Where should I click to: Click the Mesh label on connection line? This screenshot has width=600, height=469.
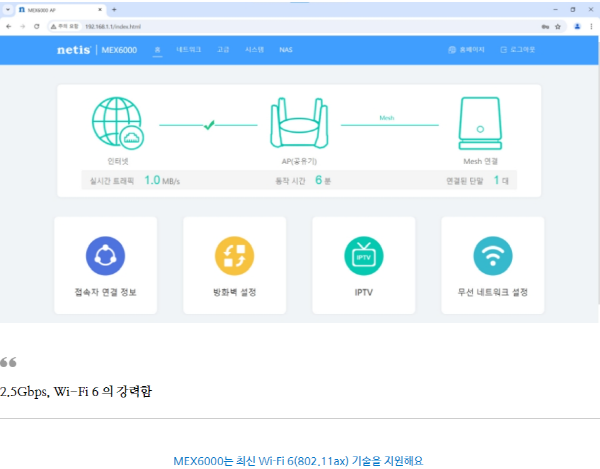click(386, 118)
